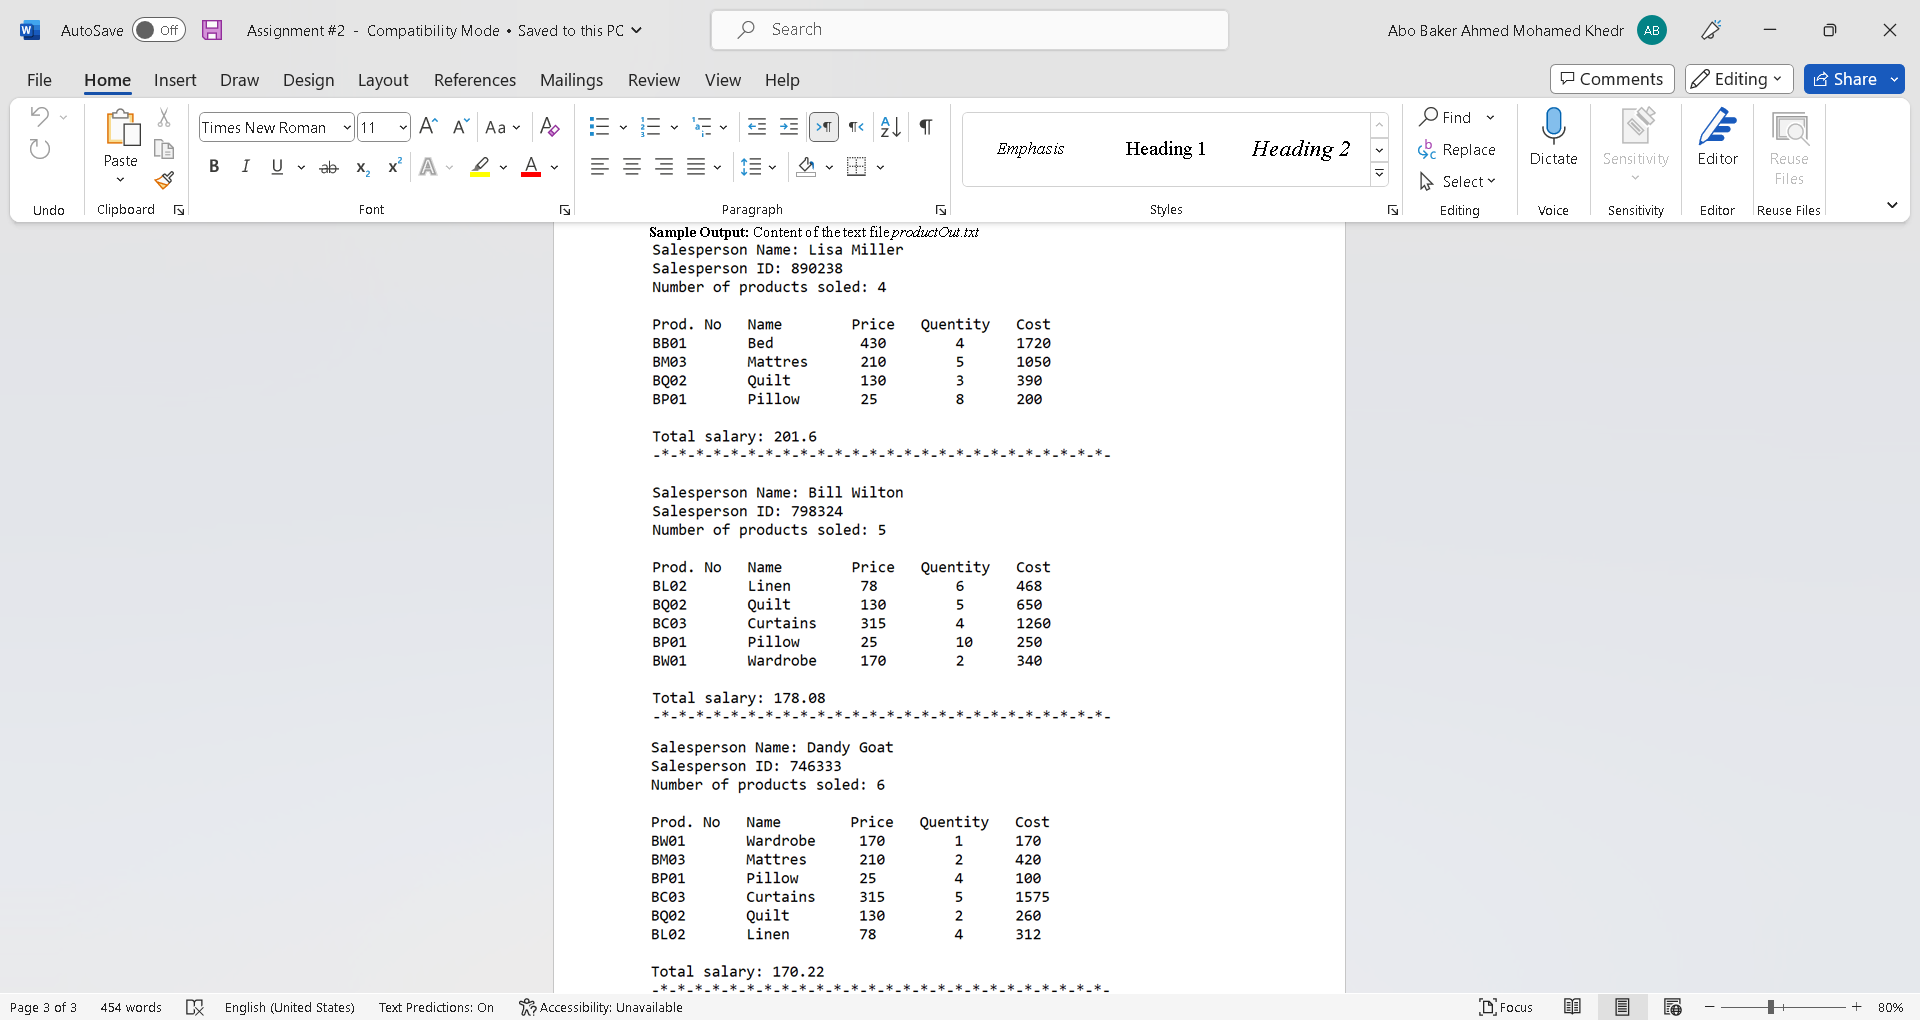Align paragraph text to the left

click(x=600, y=167)
